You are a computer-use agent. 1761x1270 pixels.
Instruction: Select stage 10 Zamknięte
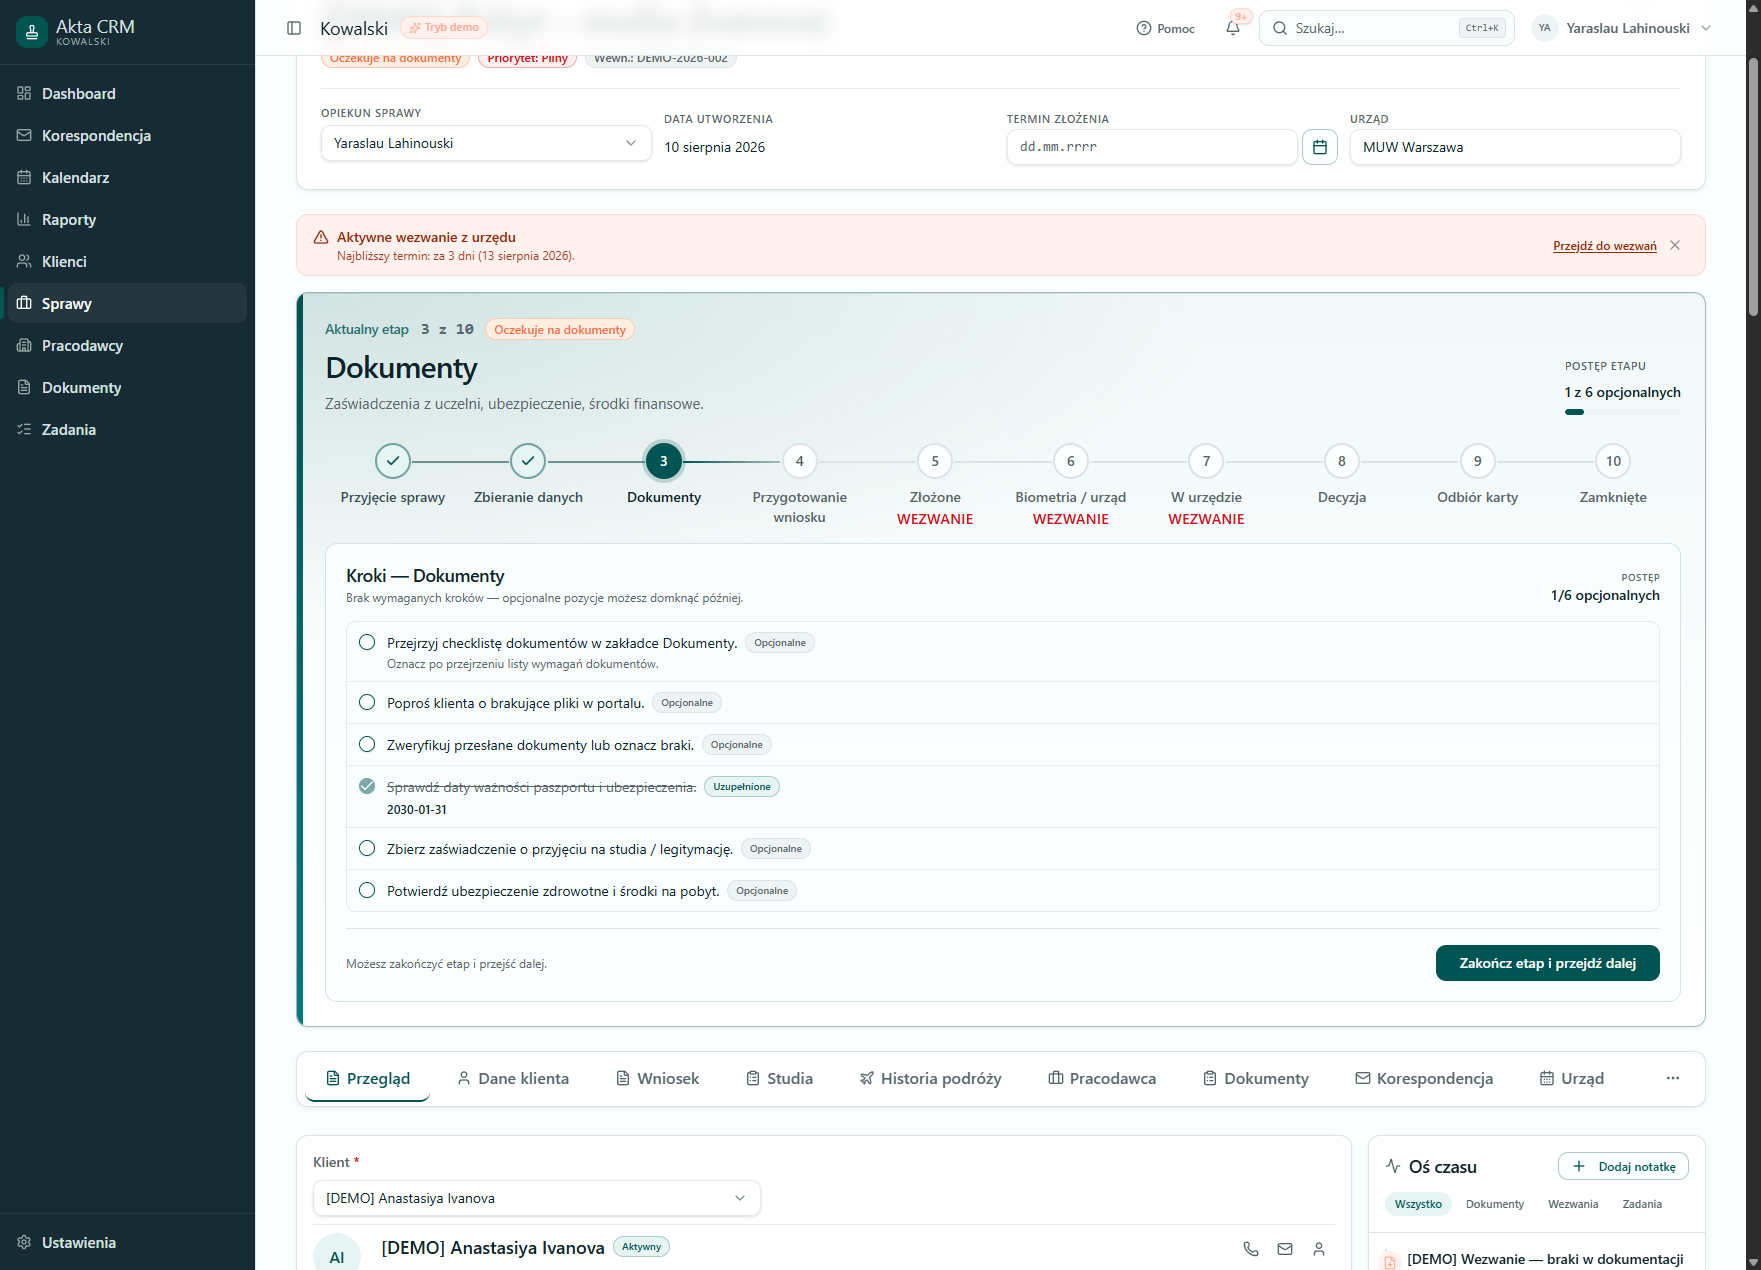(x=1613, y=461)
